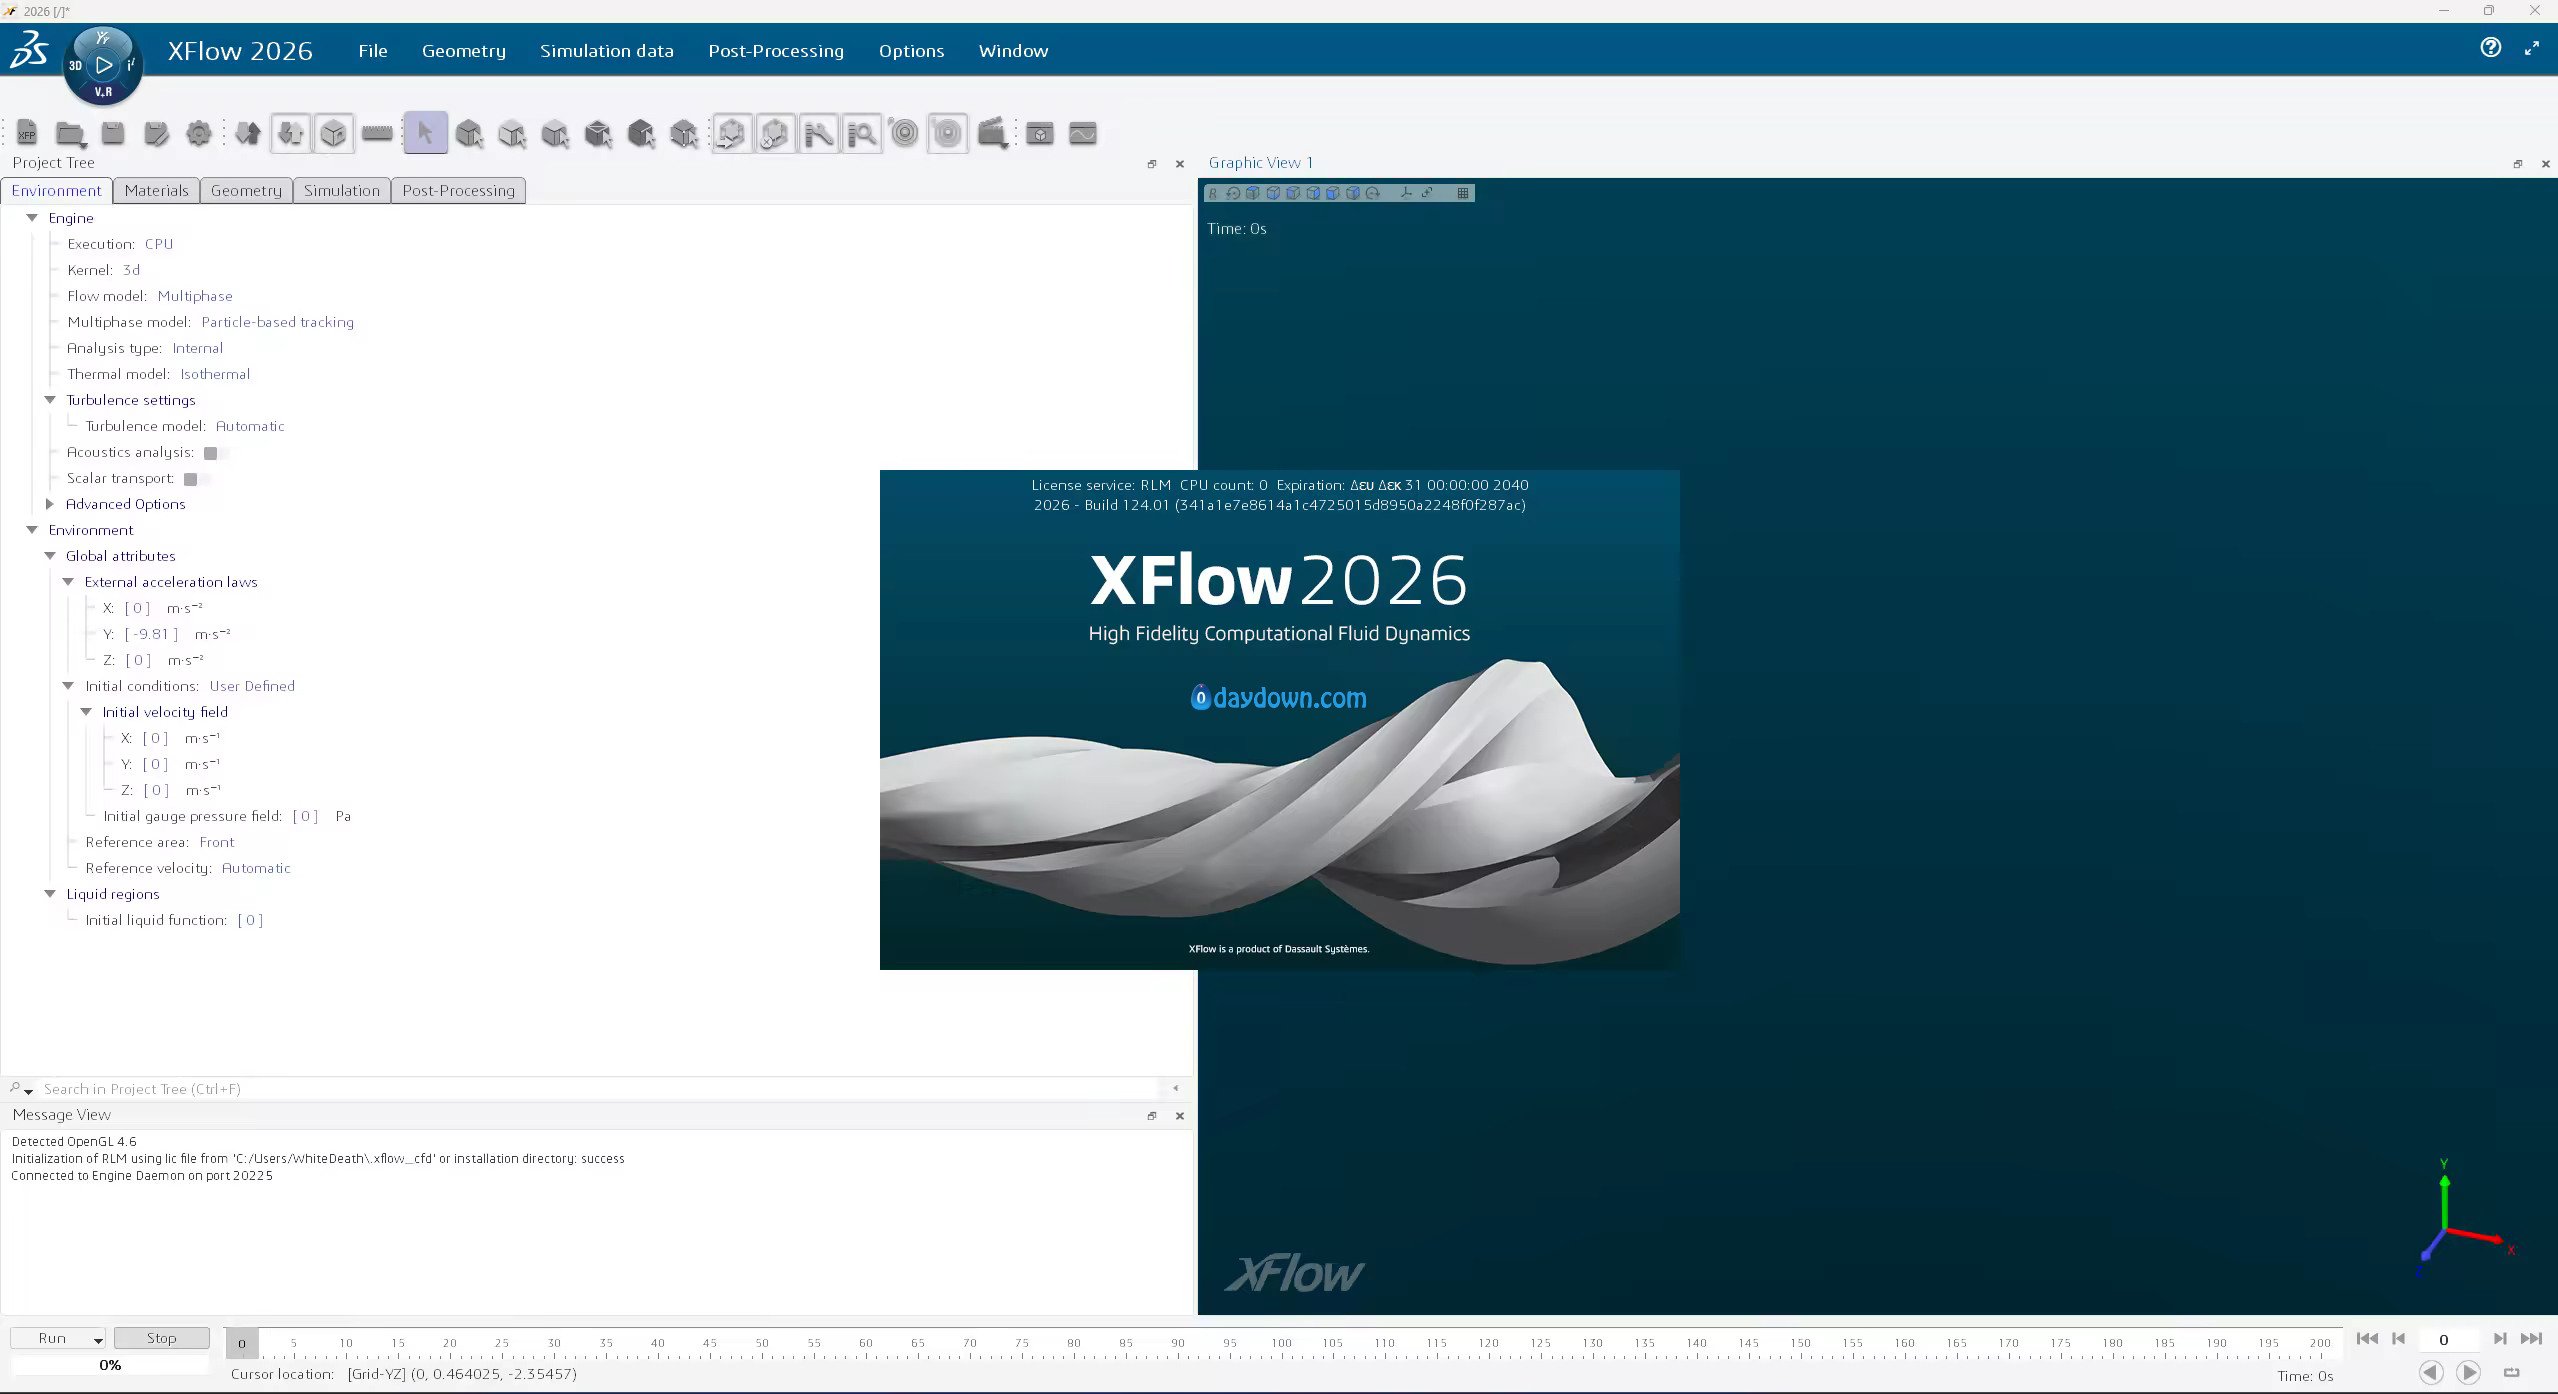The height and width of the screenshot is (1394, 2558).
Task: Enable the Scalar transport checkbox
Action: click(x=190, y=479)
